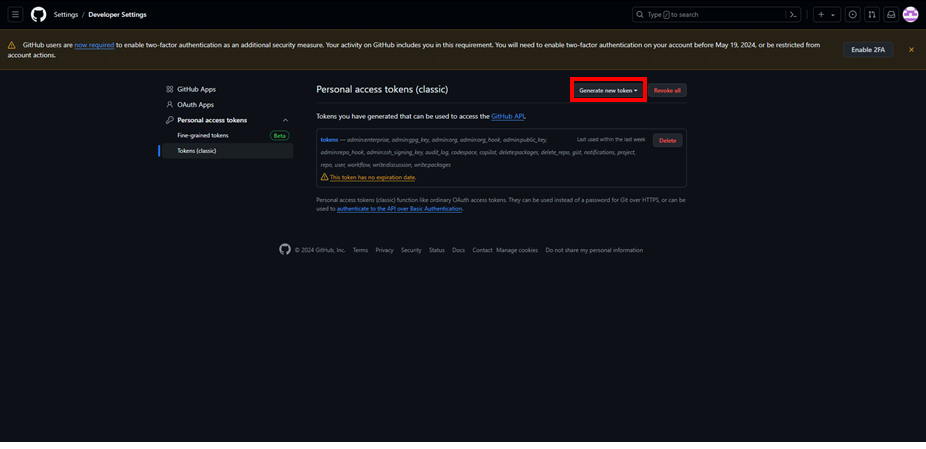The width and height of the screenshot is (926, 449).
Task: Open the command palette icon
Action: point(793,14)
